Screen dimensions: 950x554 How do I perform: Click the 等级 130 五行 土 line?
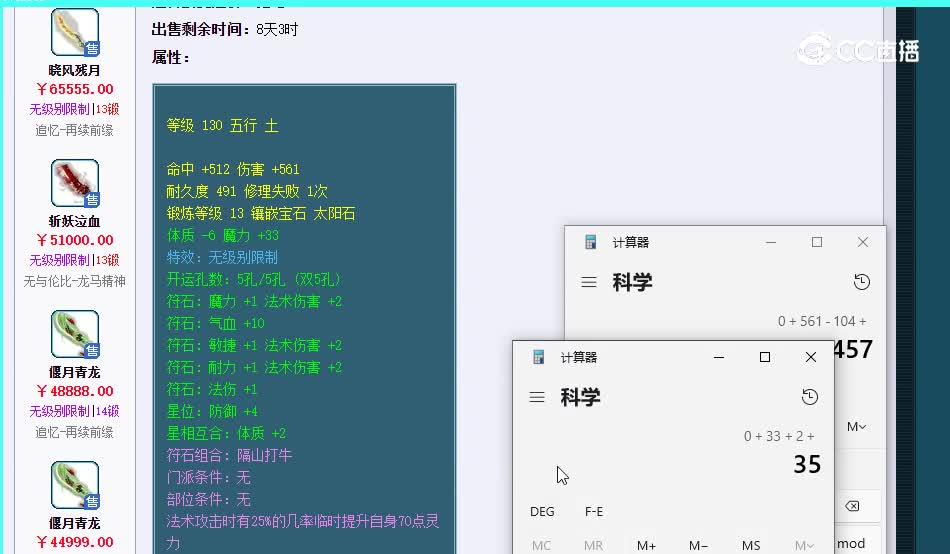[x=222, y=125]
